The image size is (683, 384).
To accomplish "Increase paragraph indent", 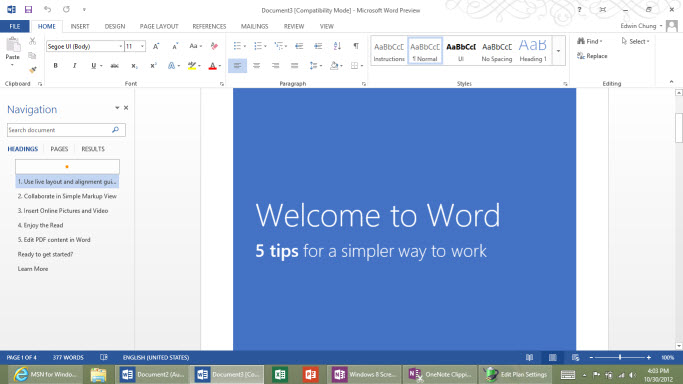I will (x=318, y=46).
